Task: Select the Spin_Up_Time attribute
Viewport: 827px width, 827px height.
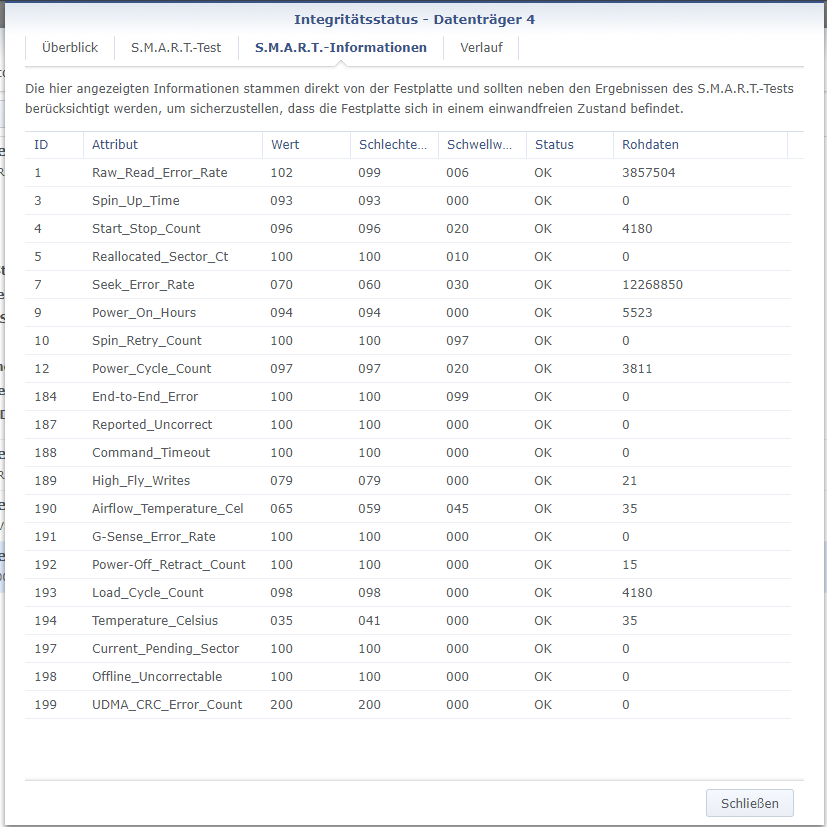Action: pos(136,200)
